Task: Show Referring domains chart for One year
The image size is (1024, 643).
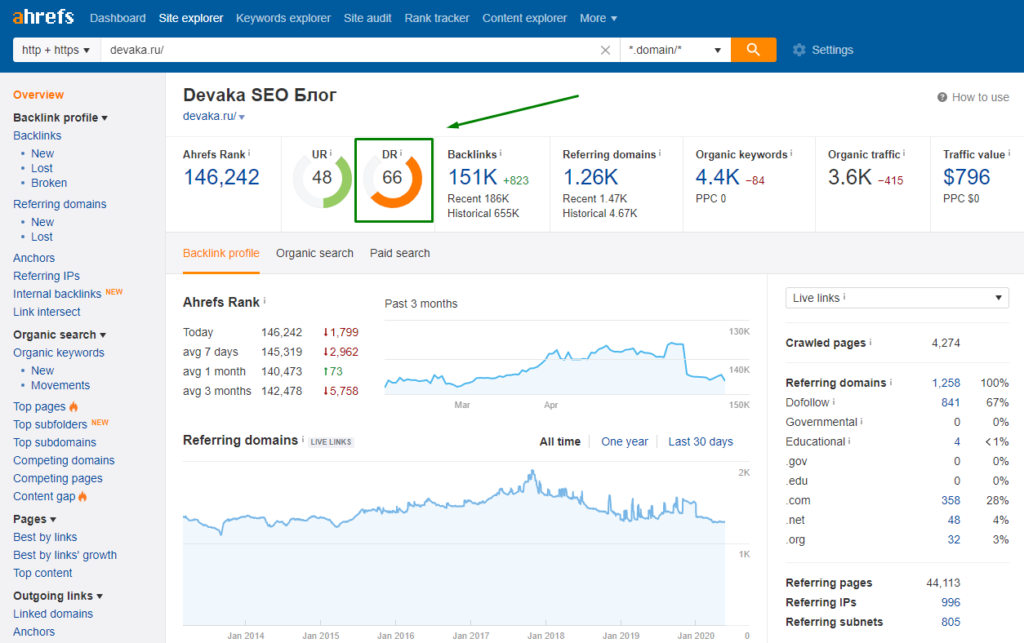Action: (625, 442)
